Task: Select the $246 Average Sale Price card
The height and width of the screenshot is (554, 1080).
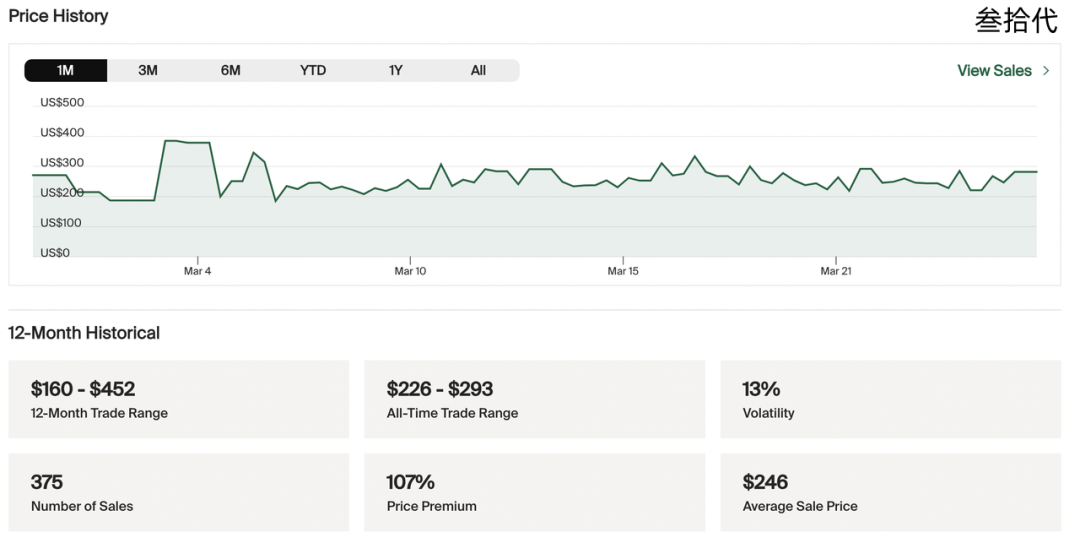Action: [x=890, y=492]
